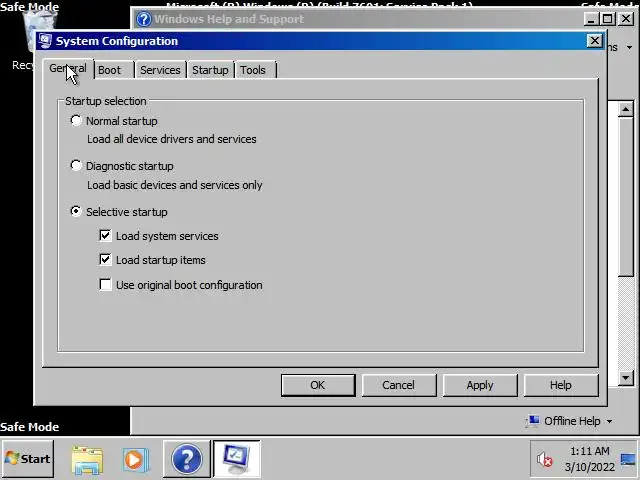Close the System Configuration window

[x=595, y=41]
